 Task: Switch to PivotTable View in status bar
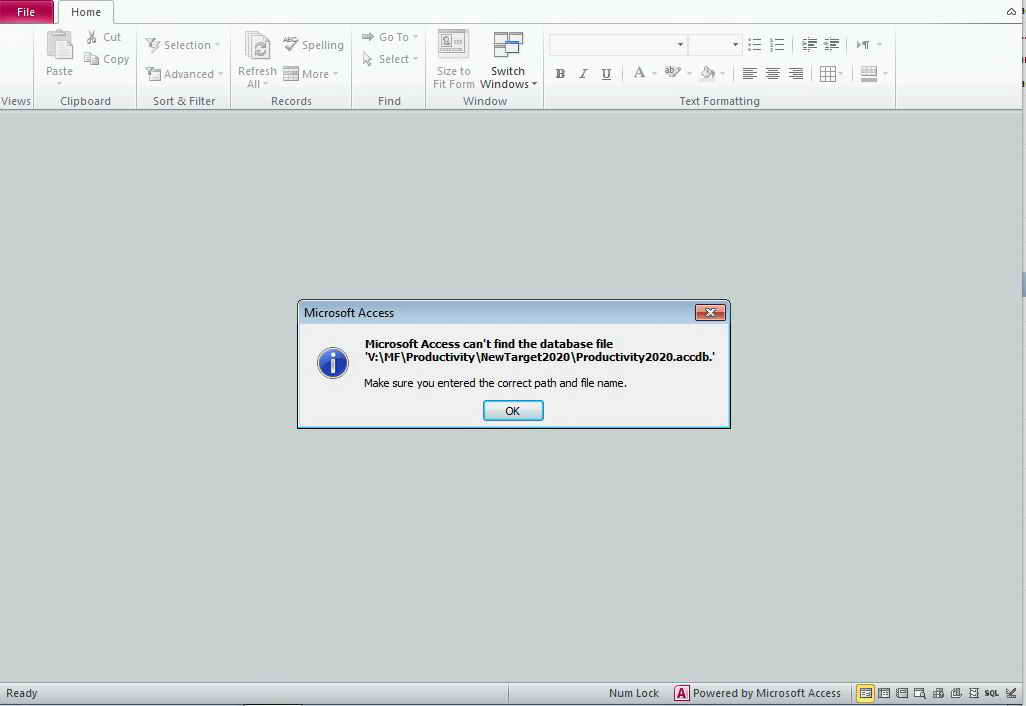(938, 694)
